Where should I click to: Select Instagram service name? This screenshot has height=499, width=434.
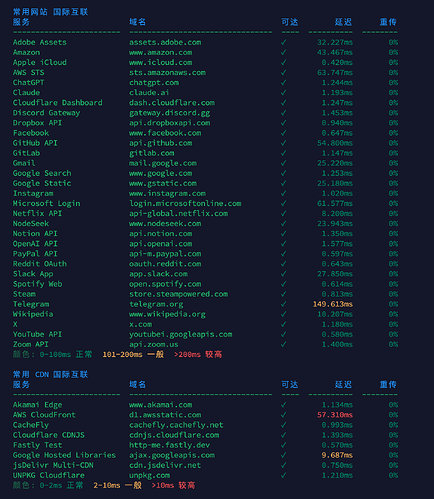[33, 193]
